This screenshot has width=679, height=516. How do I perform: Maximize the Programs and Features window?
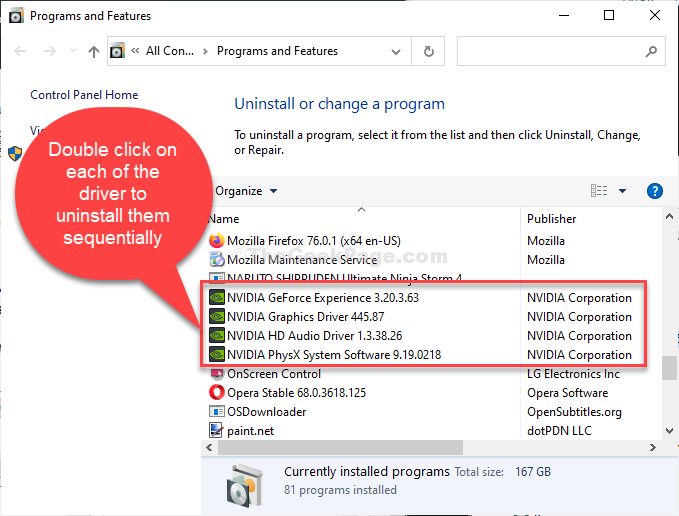point(609,16)
